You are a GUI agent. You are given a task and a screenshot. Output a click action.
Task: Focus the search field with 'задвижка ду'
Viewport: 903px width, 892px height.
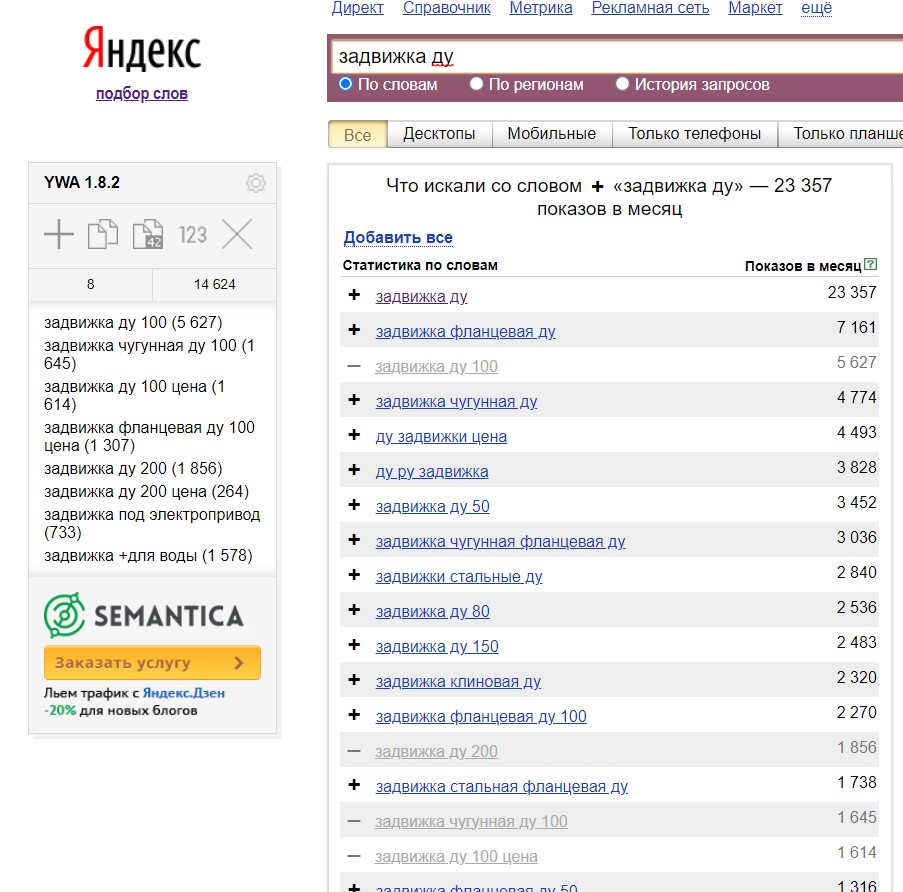pyautogui.click(x=616, y=56)
